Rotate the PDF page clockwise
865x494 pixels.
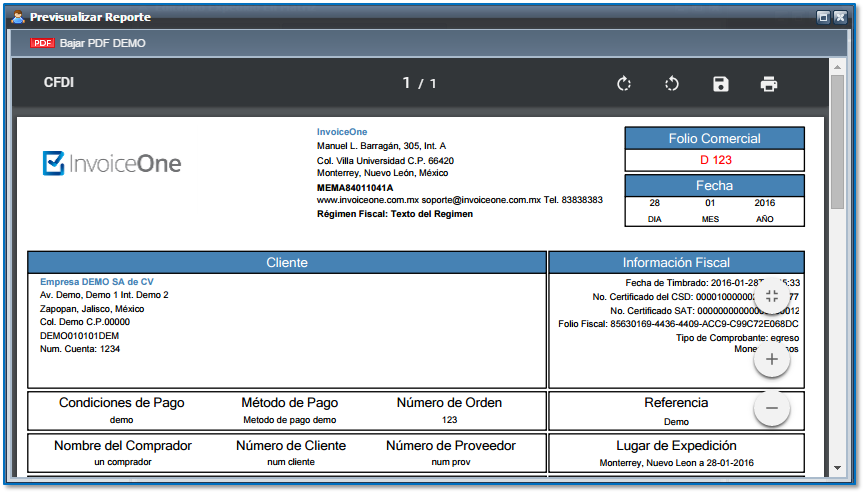click(624, 84)
